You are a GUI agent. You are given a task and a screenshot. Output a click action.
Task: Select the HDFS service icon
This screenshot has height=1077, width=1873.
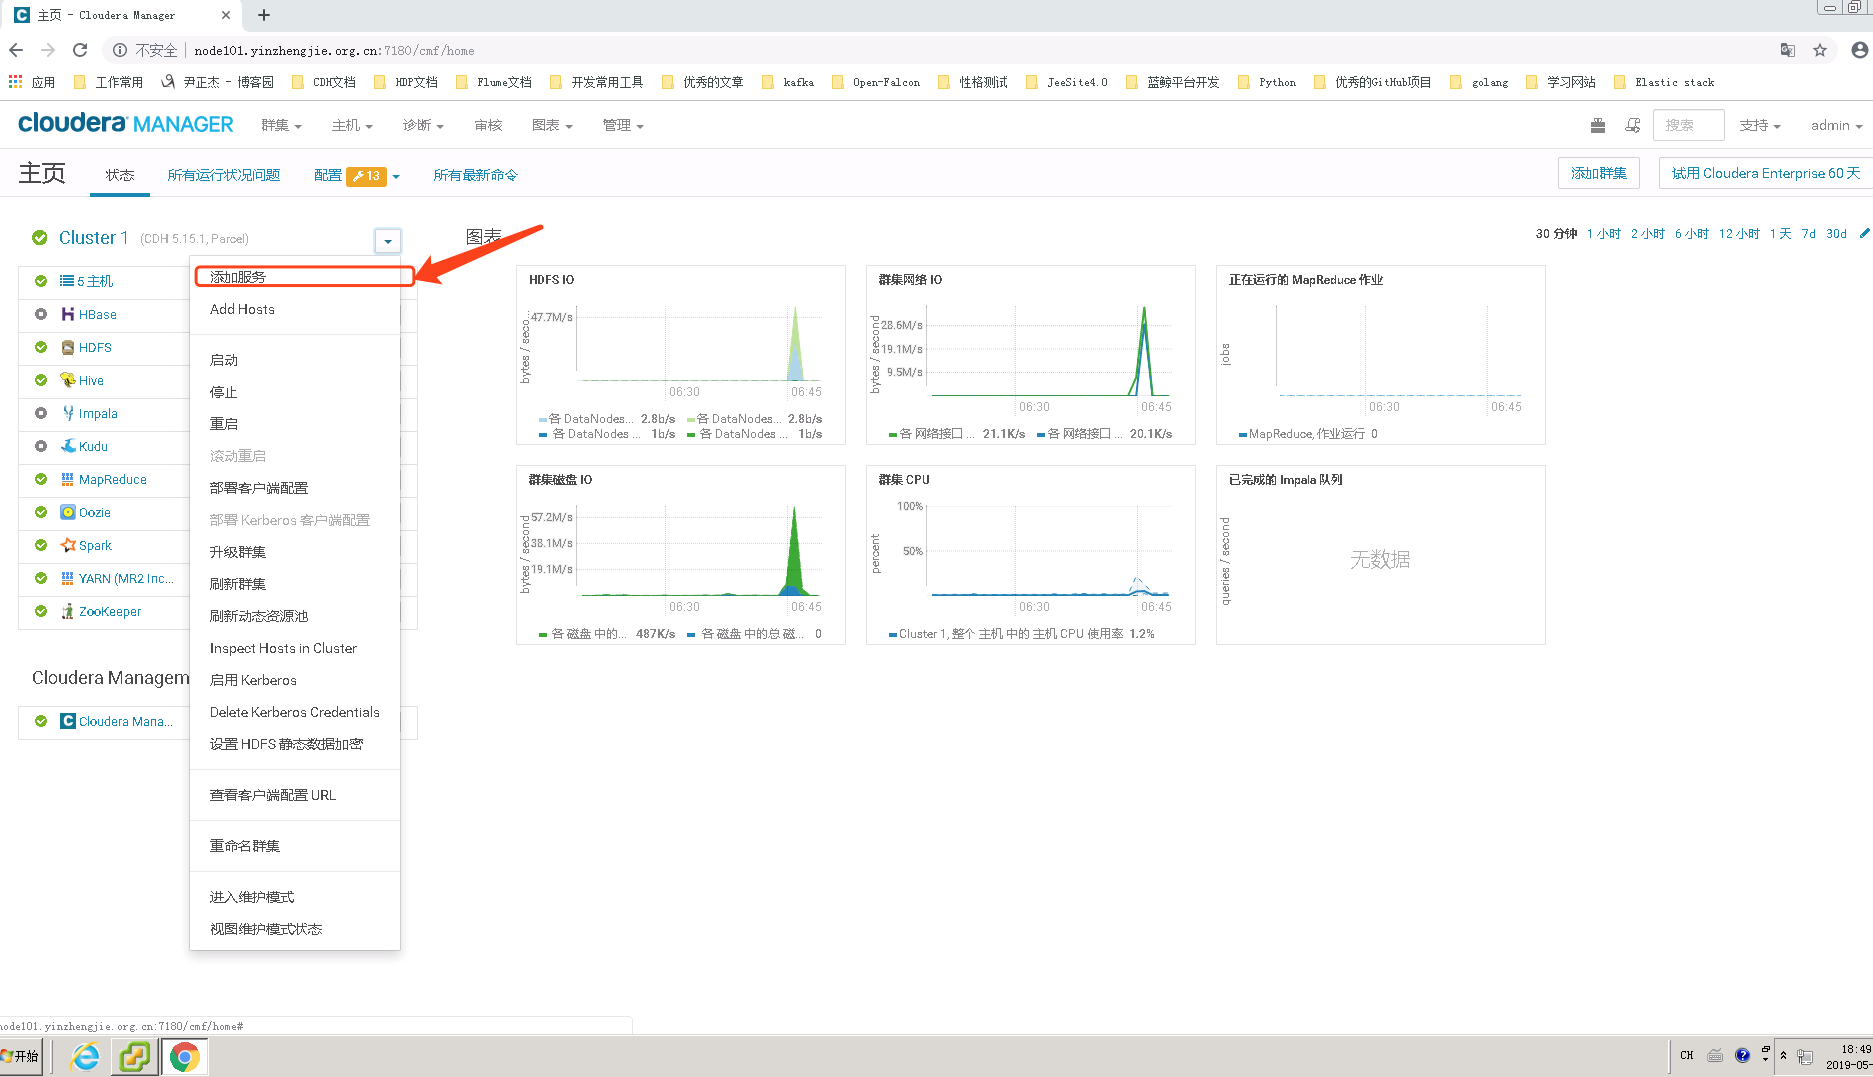pyautogui.click(x=66, y=347)
